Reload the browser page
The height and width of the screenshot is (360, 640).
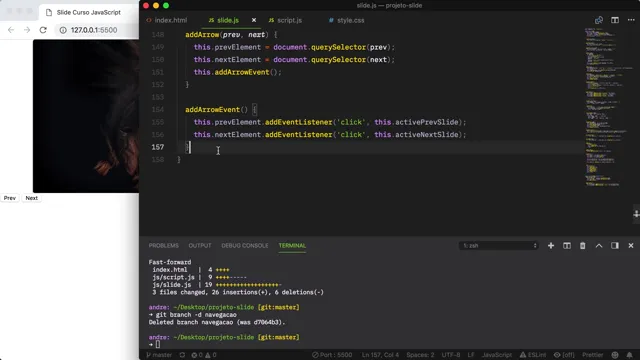pos(43,30)
